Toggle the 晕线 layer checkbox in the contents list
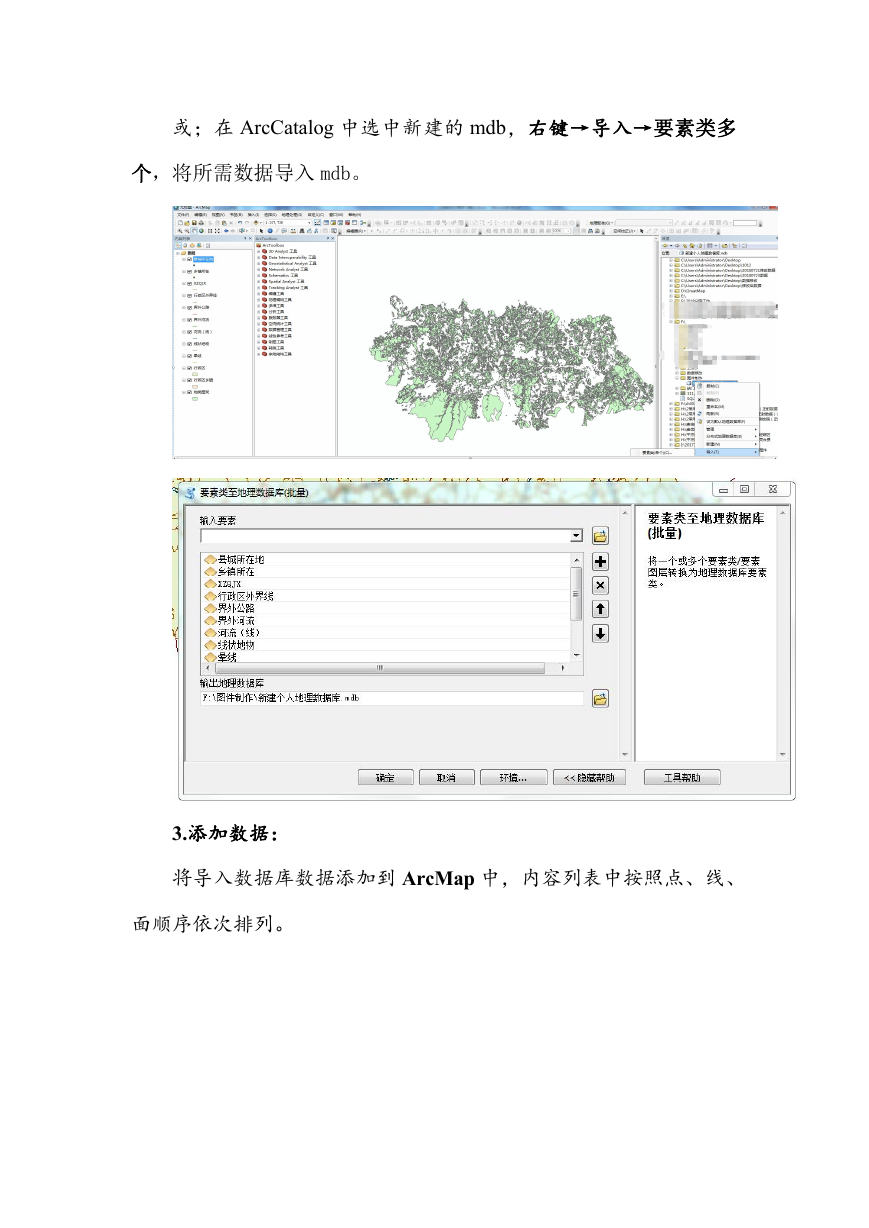The image size is (869, 1228). tap(189, 356)
